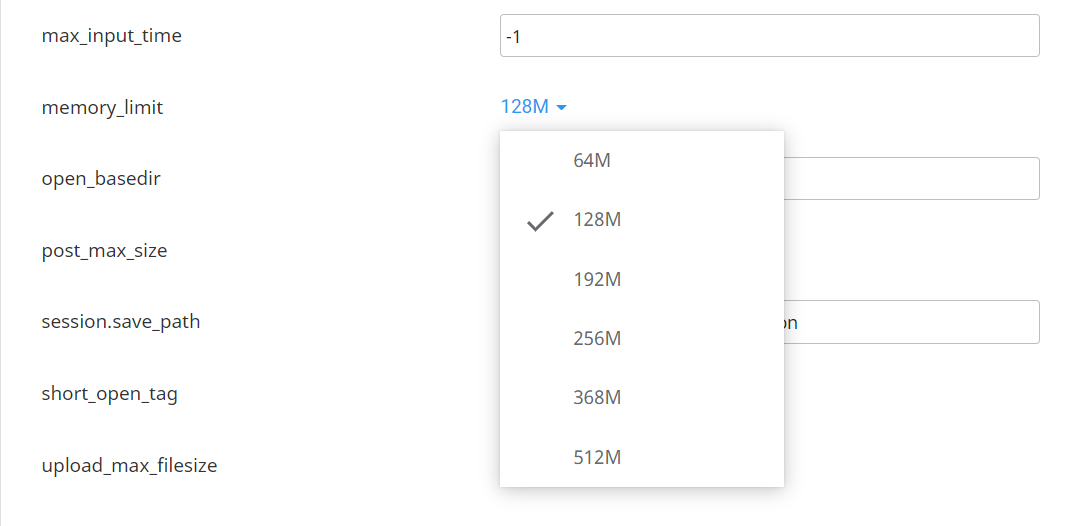Choose the checked 128M list entry

[x=597, y=220]
